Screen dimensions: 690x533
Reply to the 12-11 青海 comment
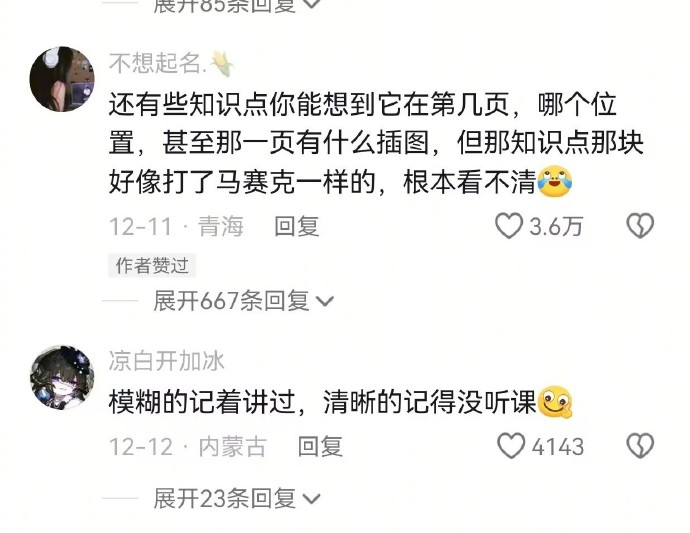coord(297,226)
